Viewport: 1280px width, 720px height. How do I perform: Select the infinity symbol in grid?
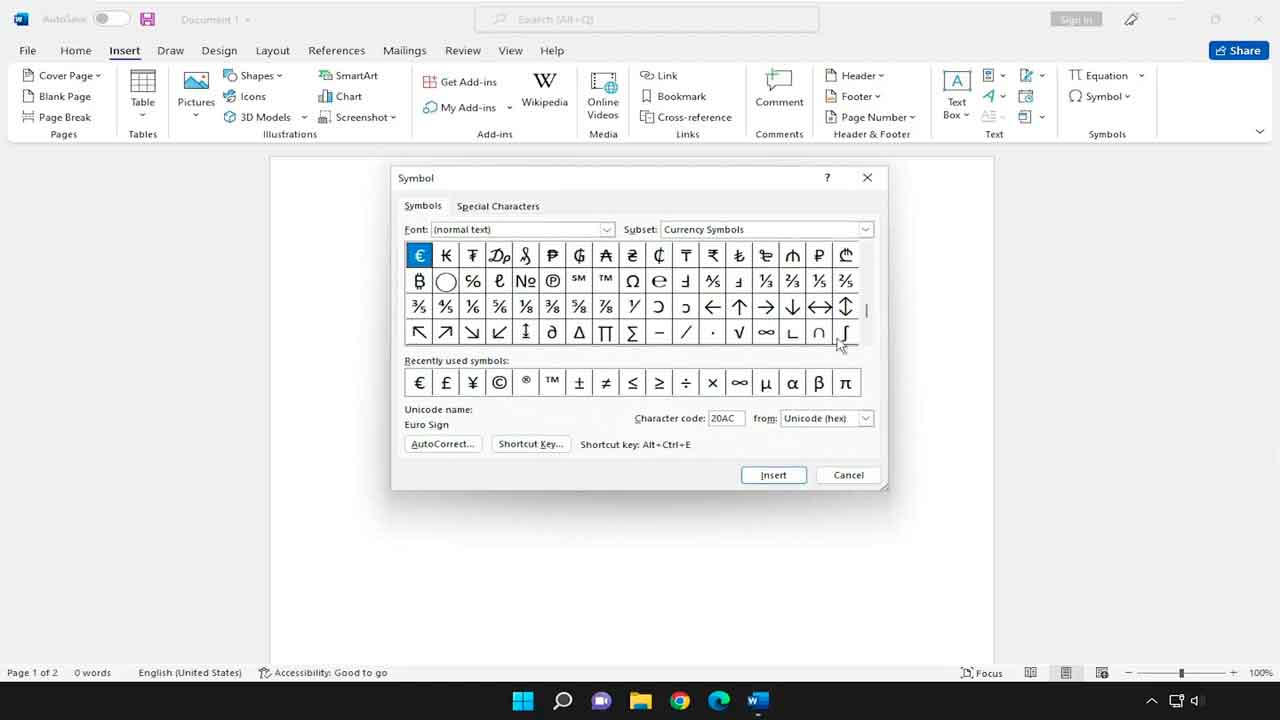pos(766,333)
